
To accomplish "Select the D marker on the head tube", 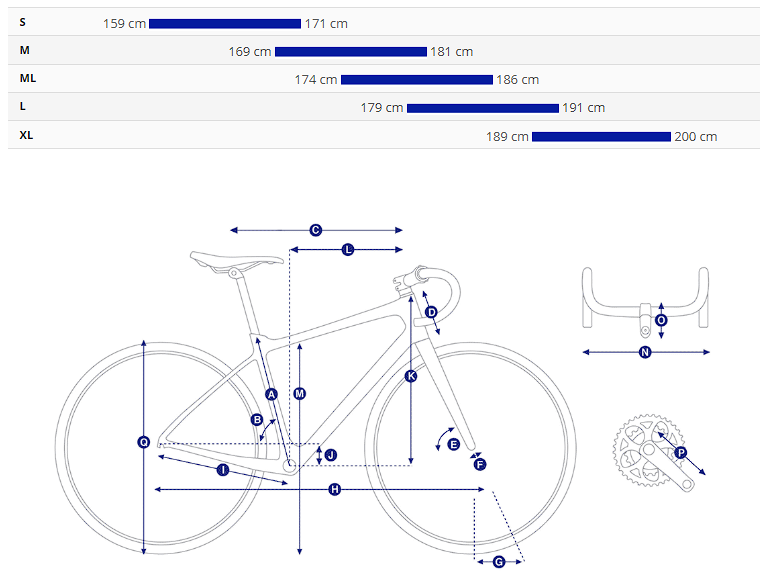I will pyautogui.click(x=431, y=313).
